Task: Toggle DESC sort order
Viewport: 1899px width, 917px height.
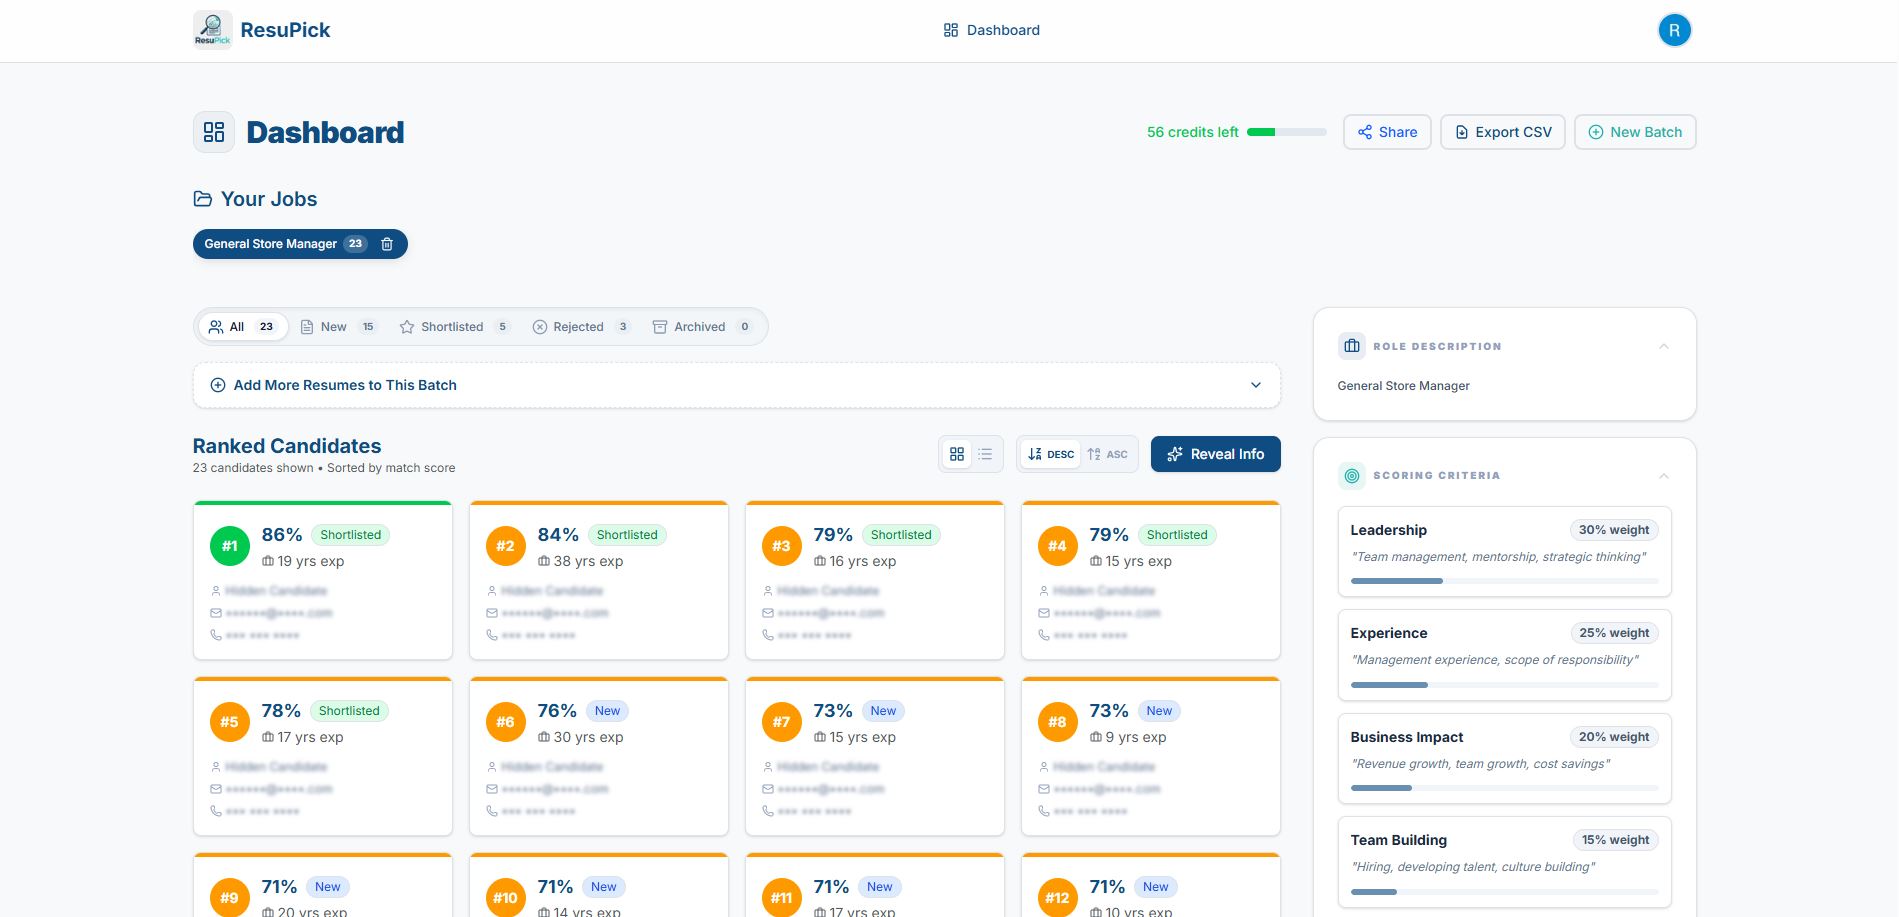Action: click(1048, 454)
